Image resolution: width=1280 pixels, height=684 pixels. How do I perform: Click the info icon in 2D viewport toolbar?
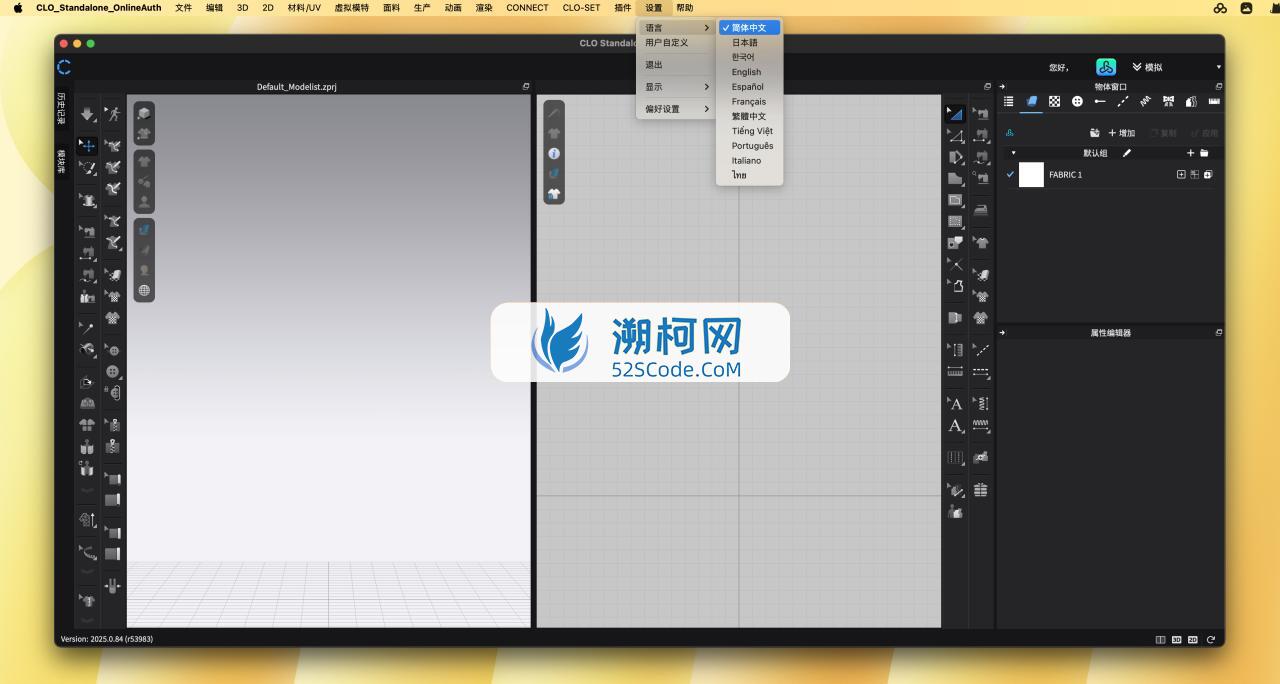(x=554, y=153)
